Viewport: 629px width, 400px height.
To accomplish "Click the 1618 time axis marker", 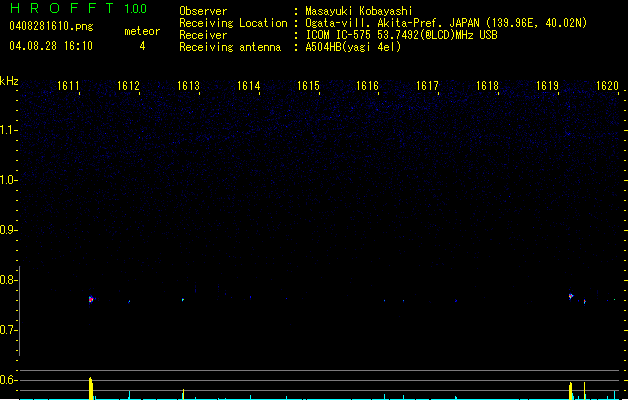I will click(x=487, y=86).
